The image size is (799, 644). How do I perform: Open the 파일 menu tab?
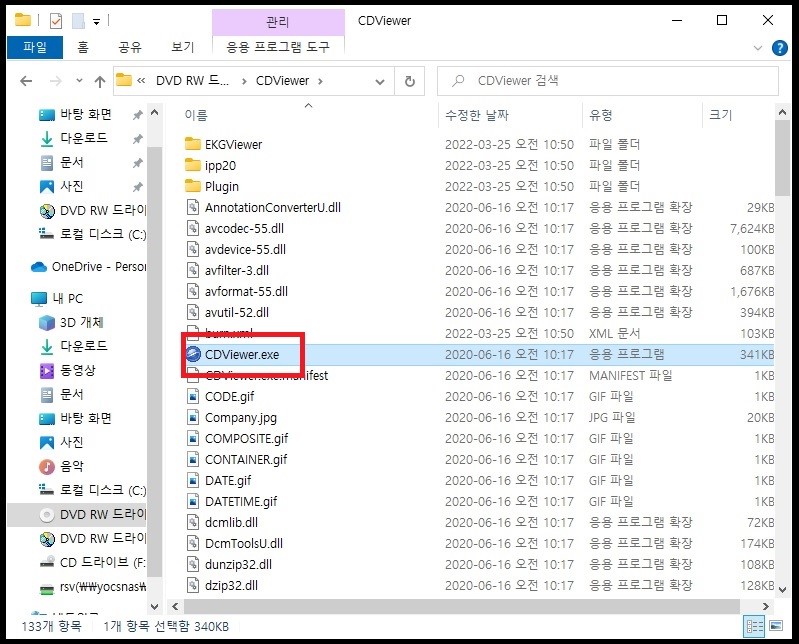(x=34, y=46)
